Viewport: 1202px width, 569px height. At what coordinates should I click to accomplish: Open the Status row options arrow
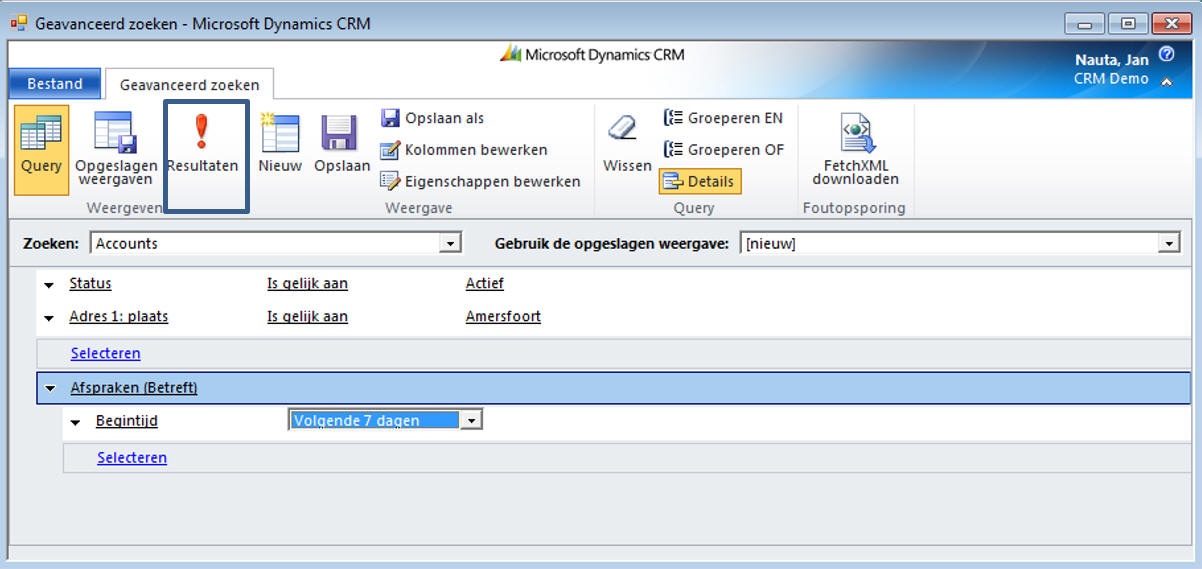[49, 285]
